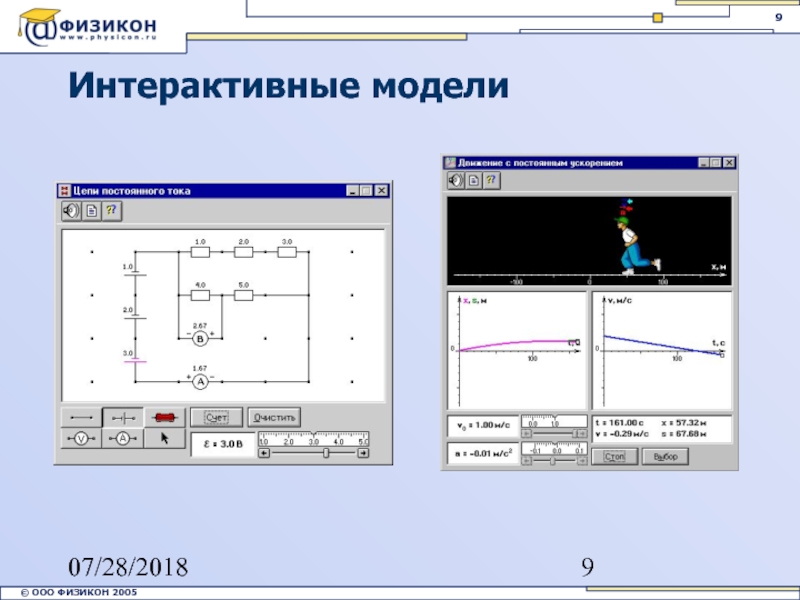Click the resistor labeled 5.0
This screenshot has width=800, height=600.
coord(243,295)
